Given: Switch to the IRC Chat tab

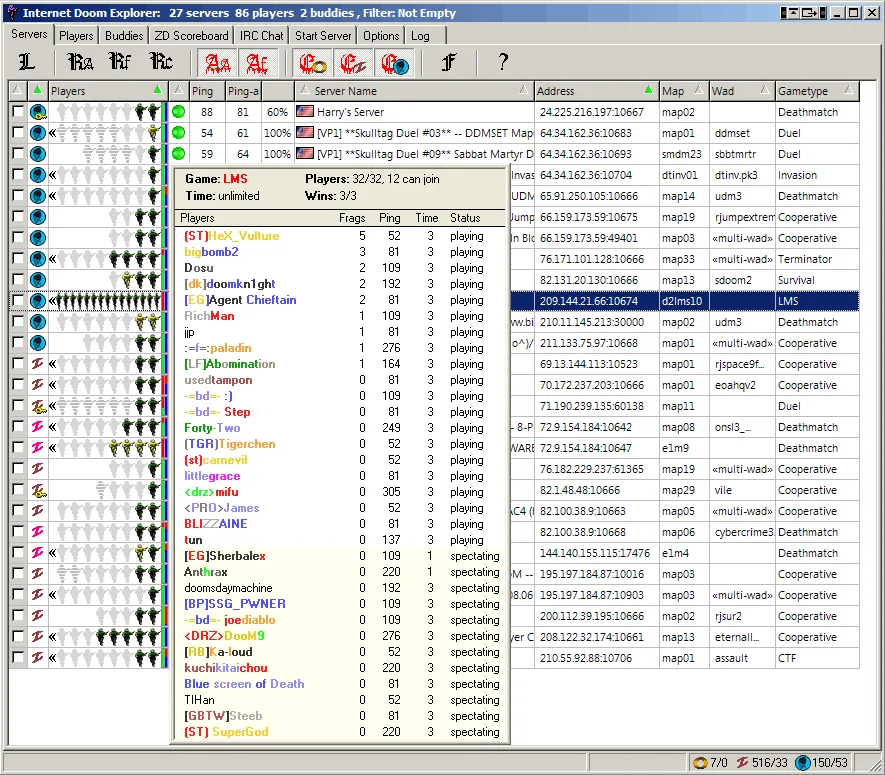Looking at the screenshot, I should click(262, 36).
